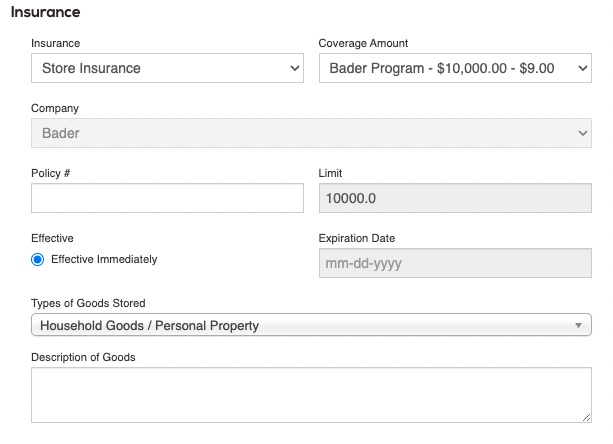Open the Store Insurance dropdown
613x444 pixels.
[x=167, y=69]
